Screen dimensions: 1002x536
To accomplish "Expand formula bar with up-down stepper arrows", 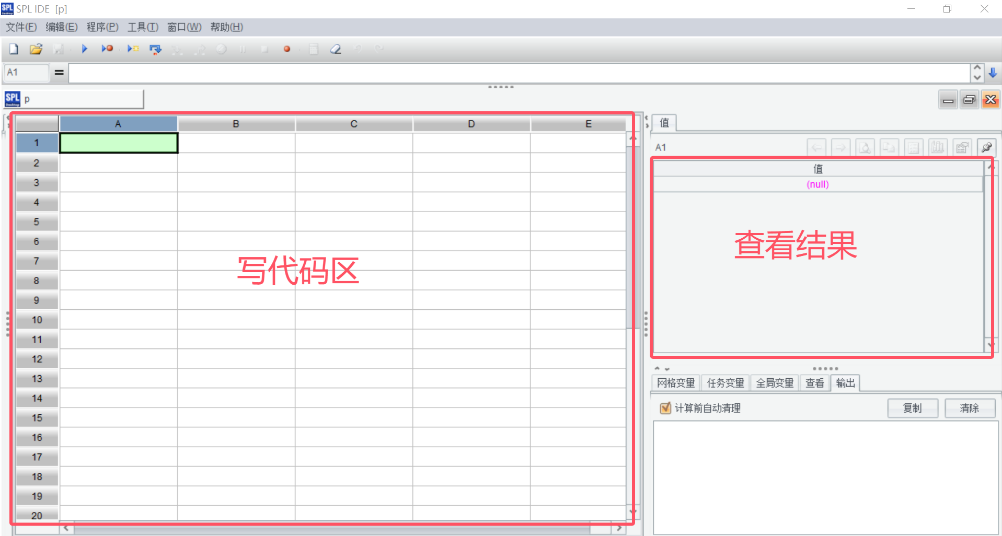I will tap(977, 73).
